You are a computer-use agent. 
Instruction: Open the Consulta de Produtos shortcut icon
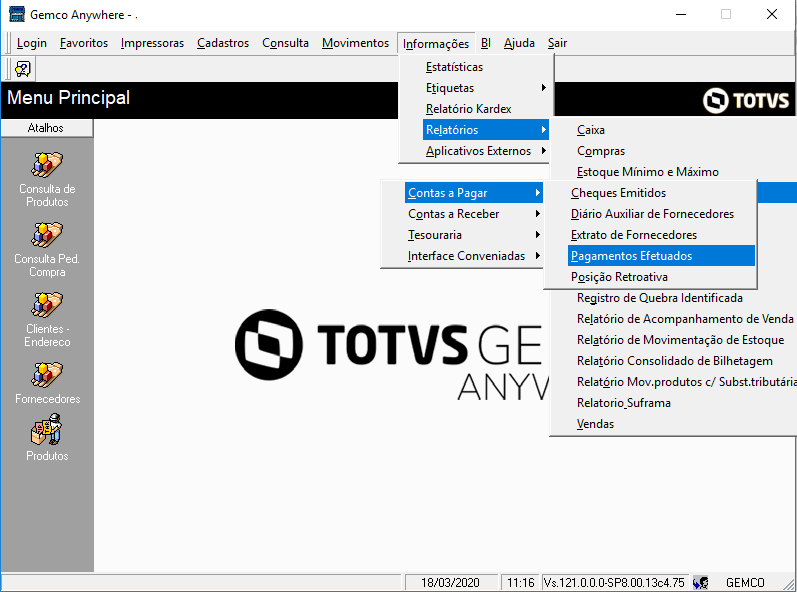click(x=47, y=166)
